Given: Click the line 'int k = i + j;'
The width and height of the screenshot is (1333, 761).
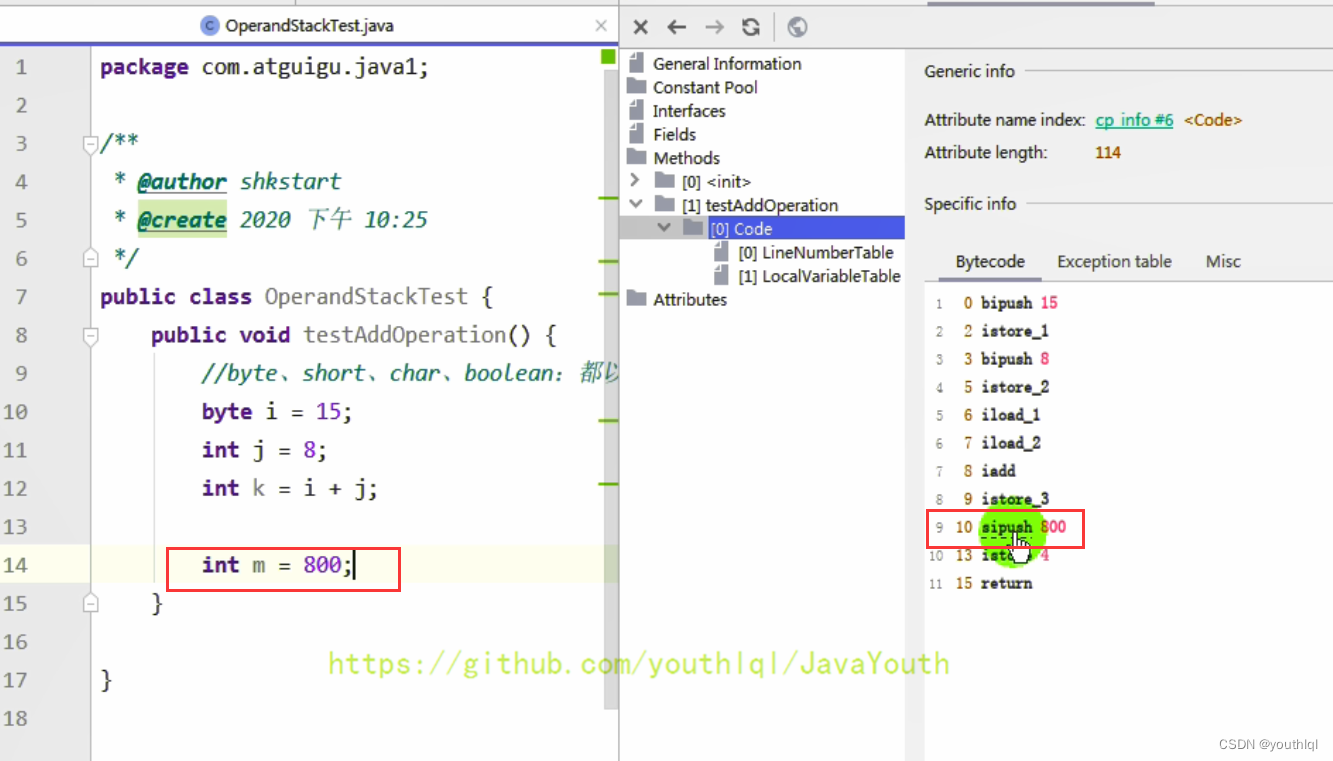Looking at the screenshot, I should click(290, 488).
